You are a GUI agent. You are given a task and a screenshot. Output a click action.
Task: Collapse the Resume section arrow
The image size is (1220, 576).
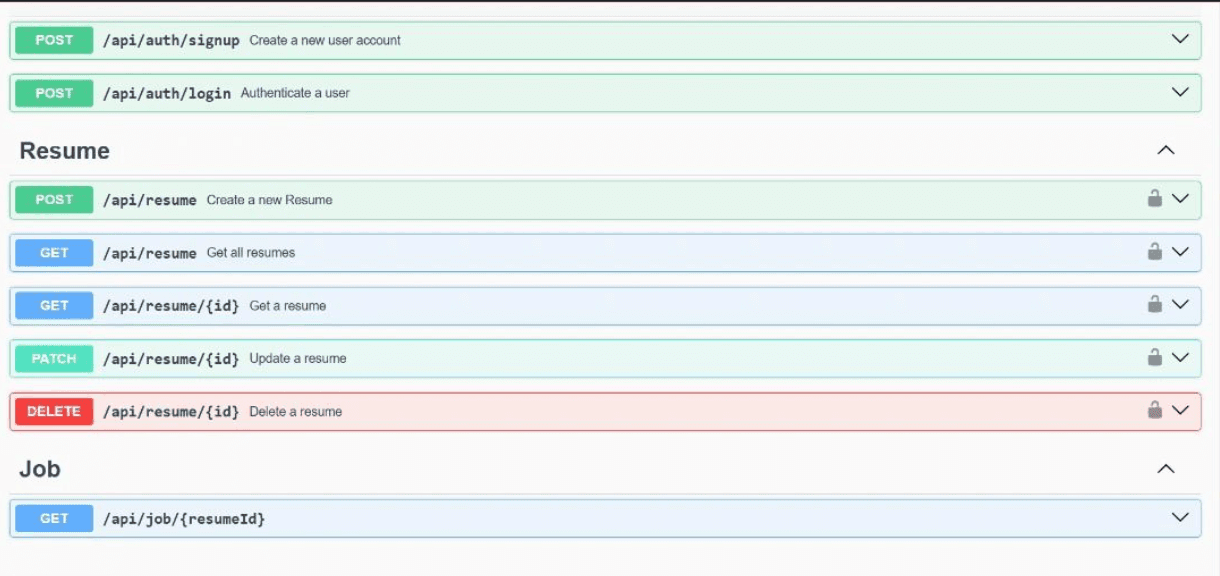[x=1165, y=151]
